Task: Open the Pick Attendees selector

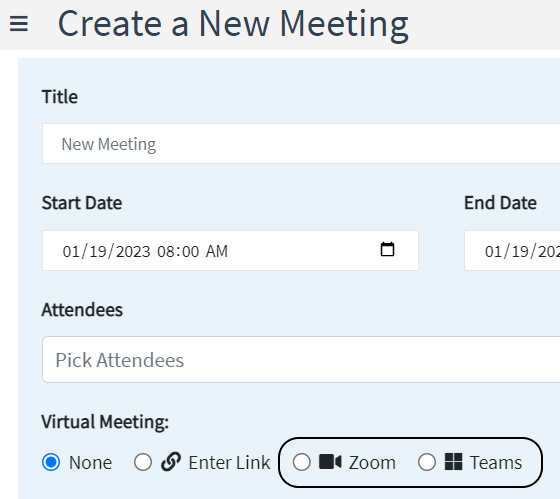Action: 301,359
